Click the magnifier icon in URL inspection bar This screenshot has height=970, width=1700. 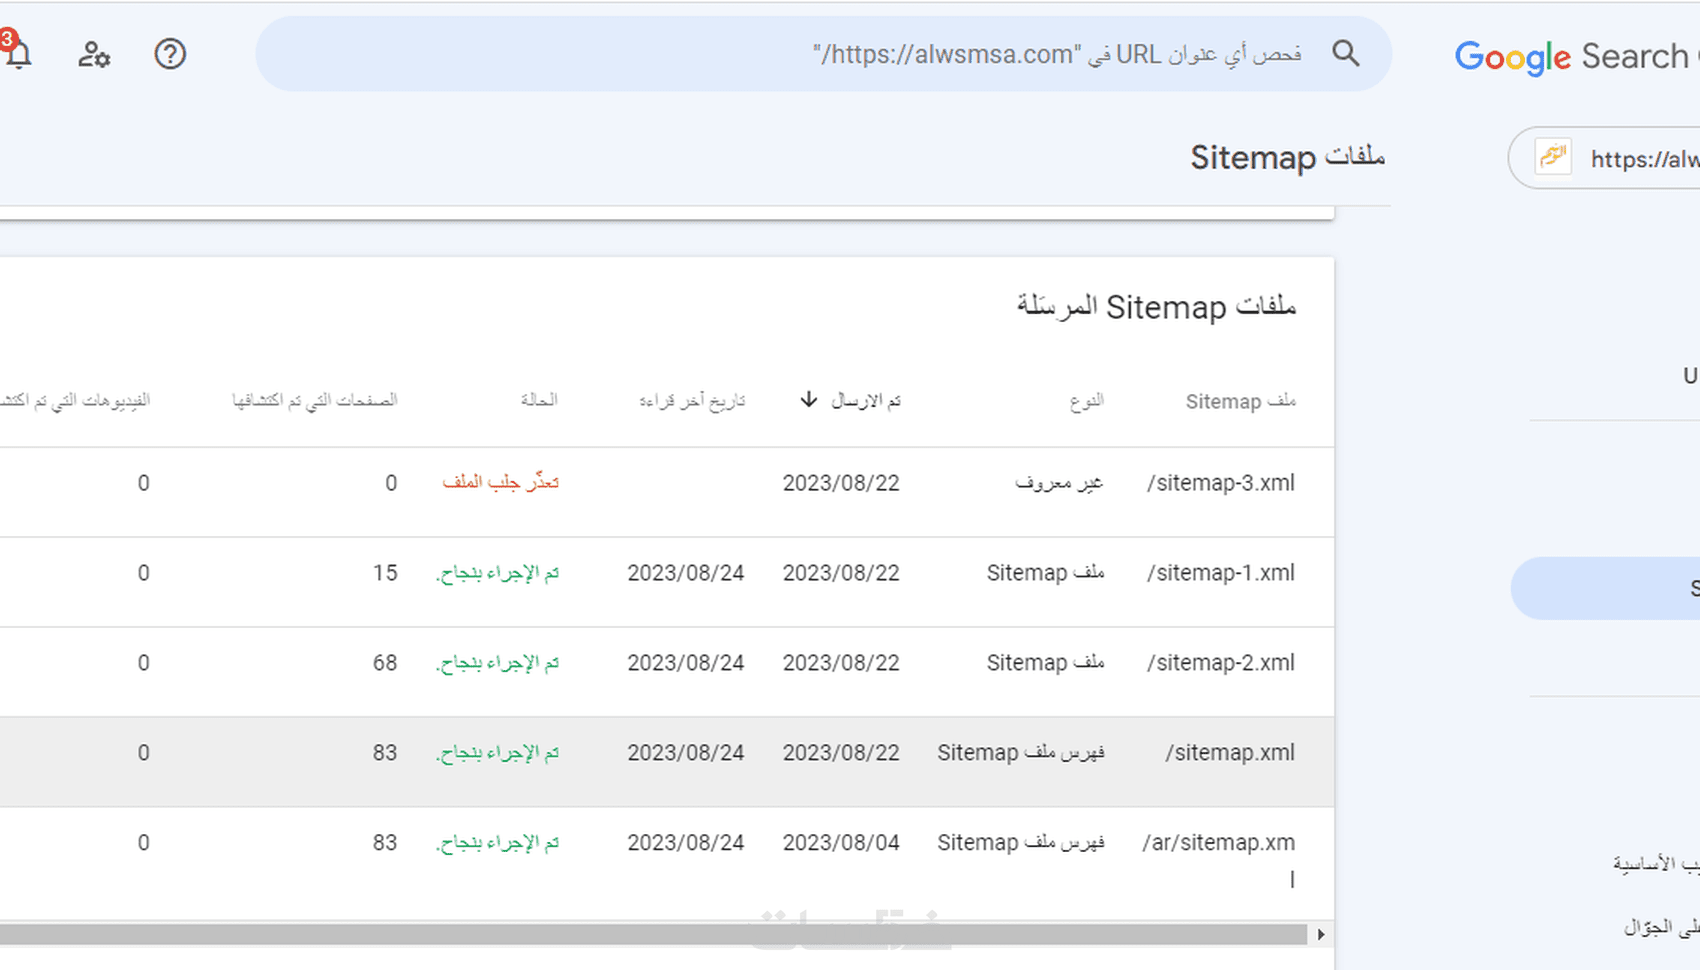click(x=1346, y=54)
